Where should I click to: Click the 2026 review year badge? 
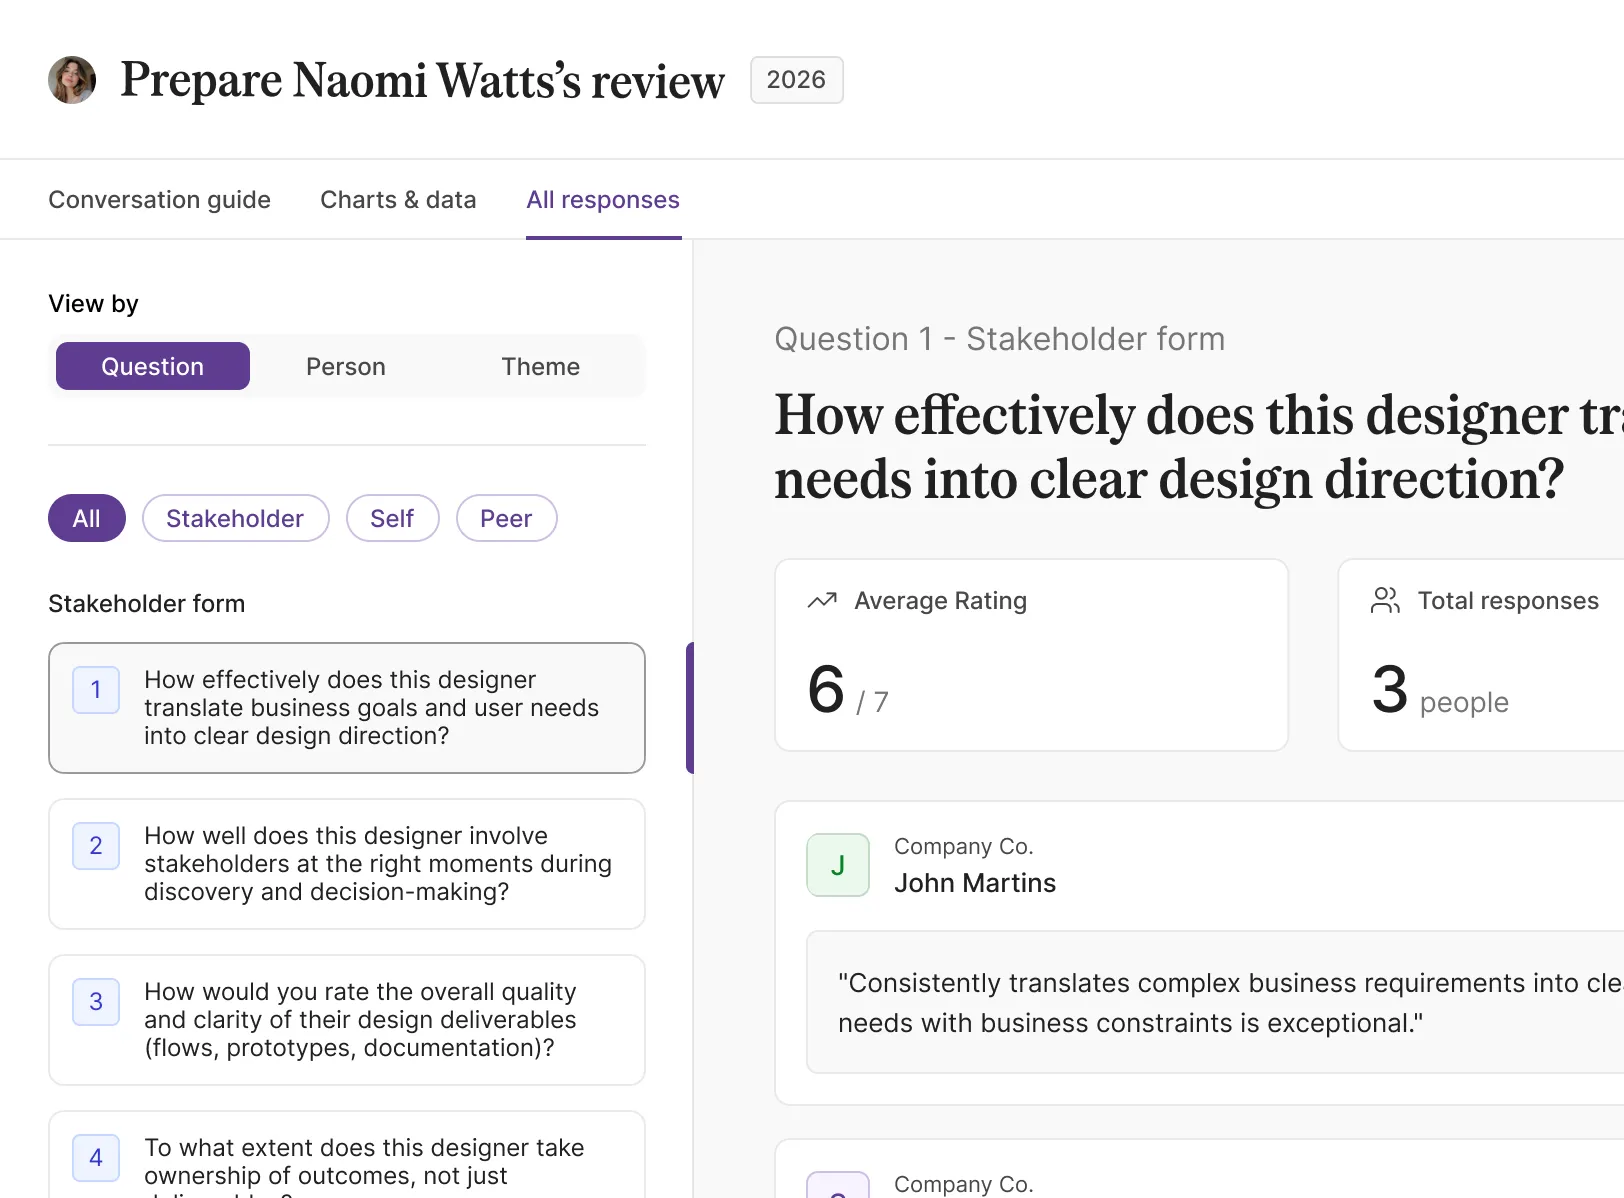[796, 79]
